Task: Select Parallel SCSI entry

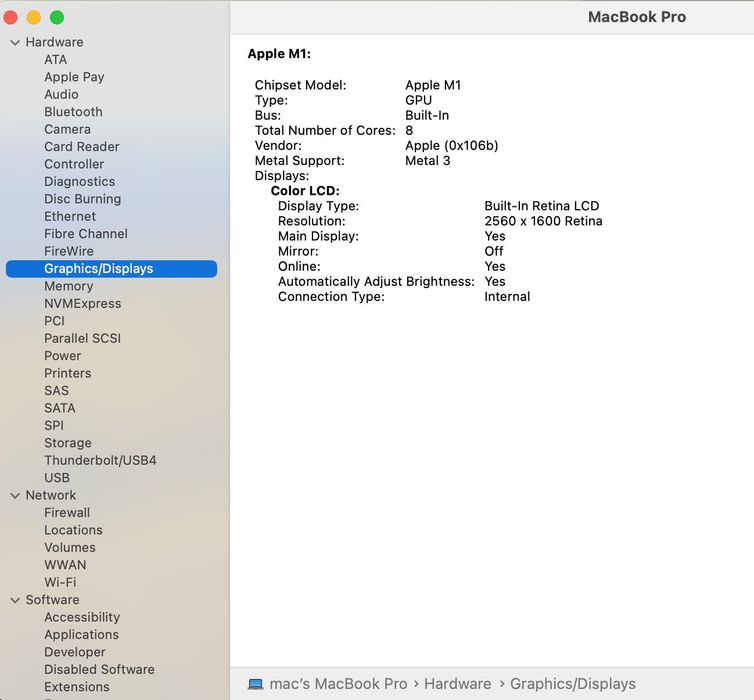Action: [82, 338]
